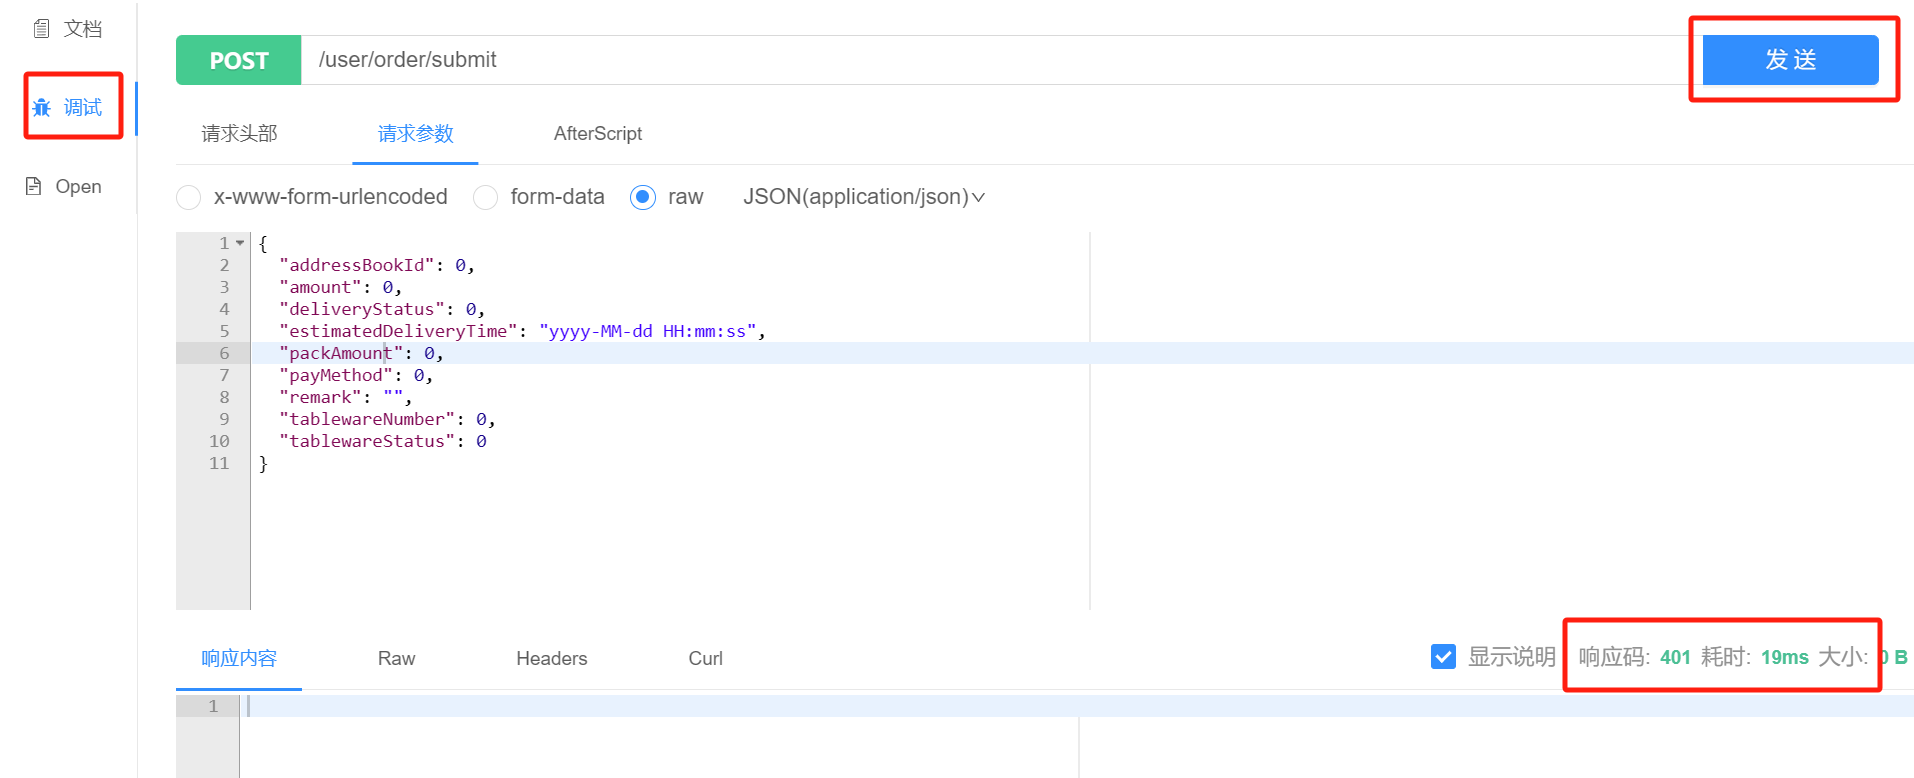Switch to the Curl response tab
1914x778 pixels.
pyautogui.click(x=705, y=658)
